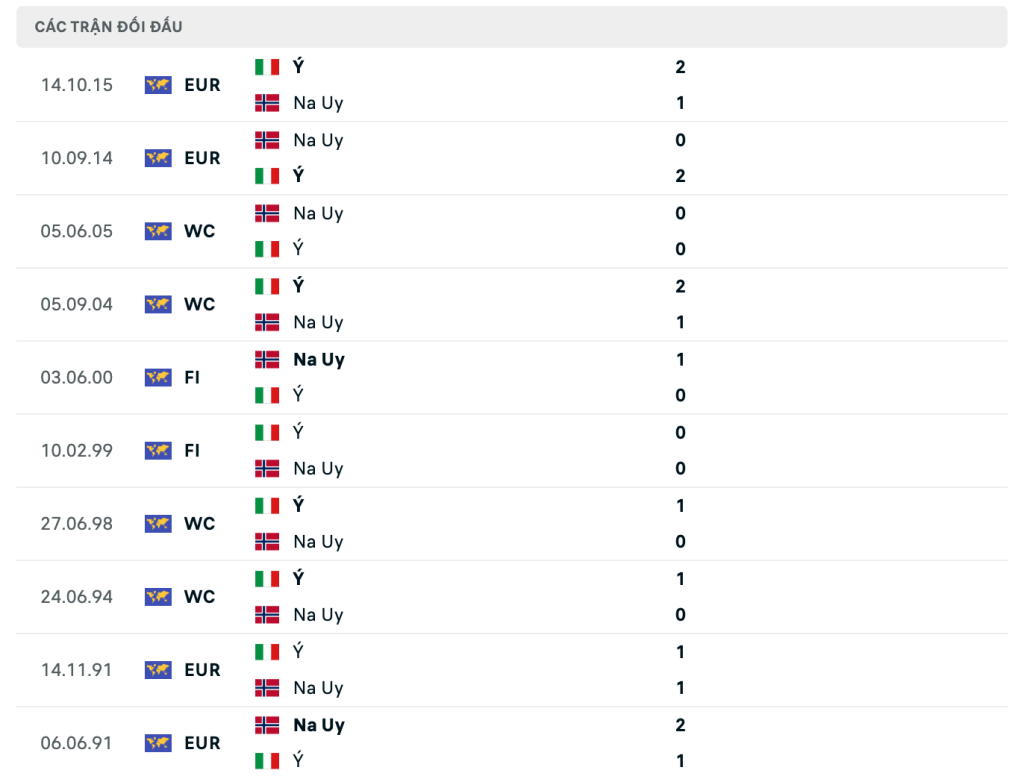This screenshot has height=779, width=1024.
Task: Click Italy flag in the 14.11.91 match
Action: pyautogui.click(x=267, y=652)
